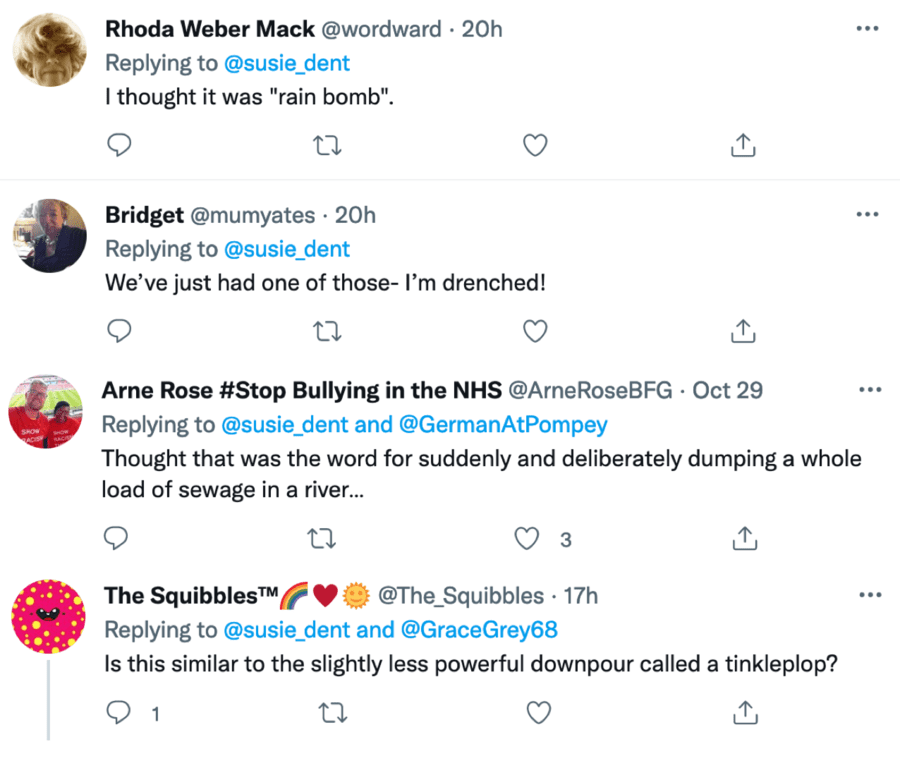View The Squibbles profile picture

[x=48, y=616]
